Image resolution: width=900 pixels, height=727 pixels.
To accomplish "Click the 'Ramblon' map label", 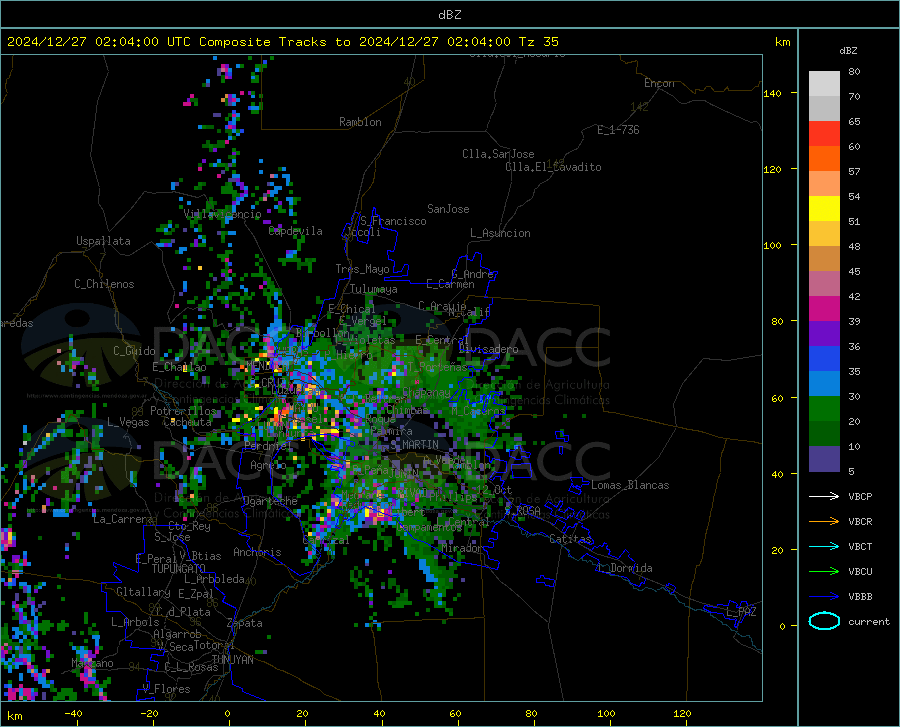I will click(360, 122).
